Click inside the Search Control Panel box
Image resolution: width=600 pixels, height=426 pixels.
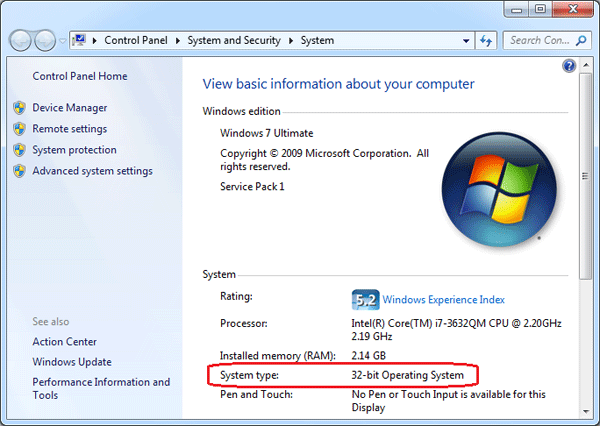(538, 41)
